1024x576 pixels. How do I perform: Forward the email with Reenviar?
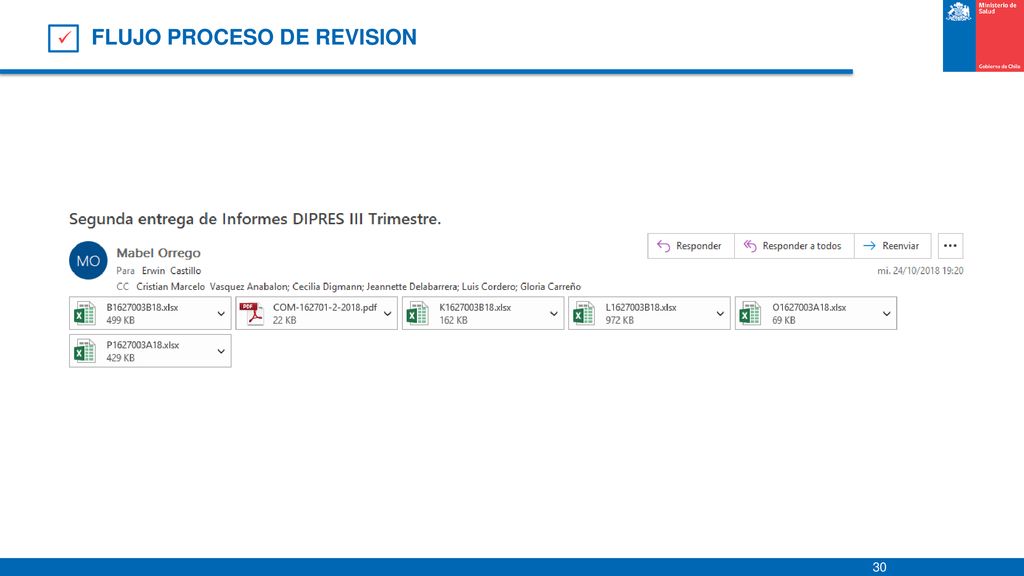pyautogui.click(x=892, y=246)
